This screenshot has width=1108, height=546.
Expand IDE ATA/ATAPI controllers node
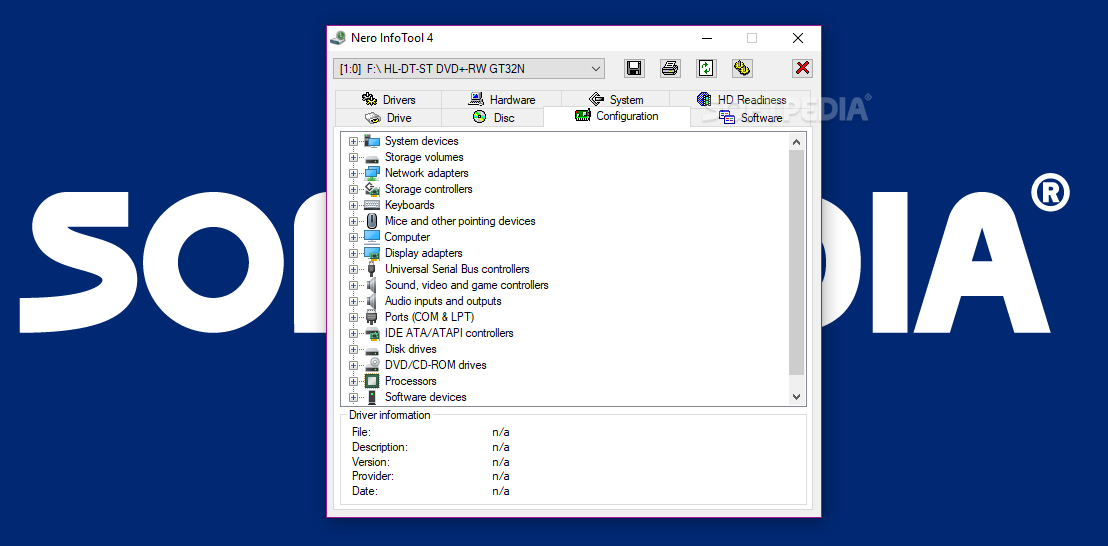pos(353,333)
